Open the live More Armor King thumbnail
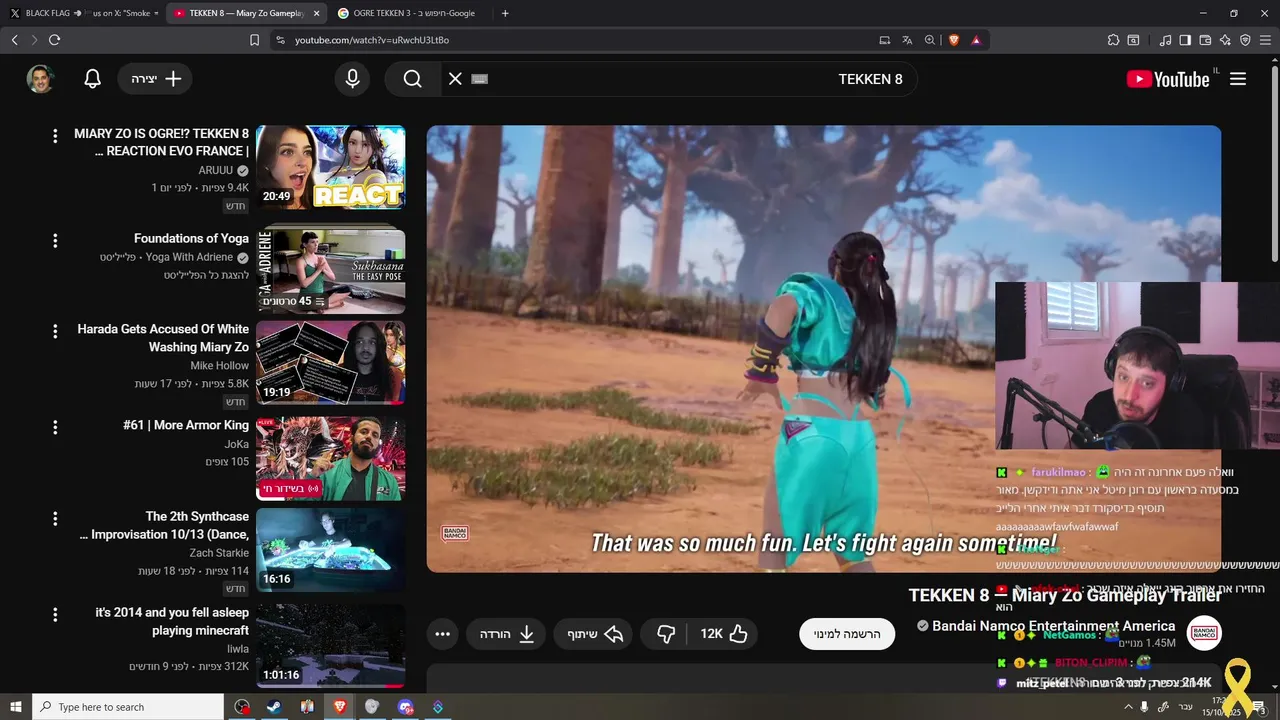This screenshot has width=1280, height=720. tap(330, 458)
